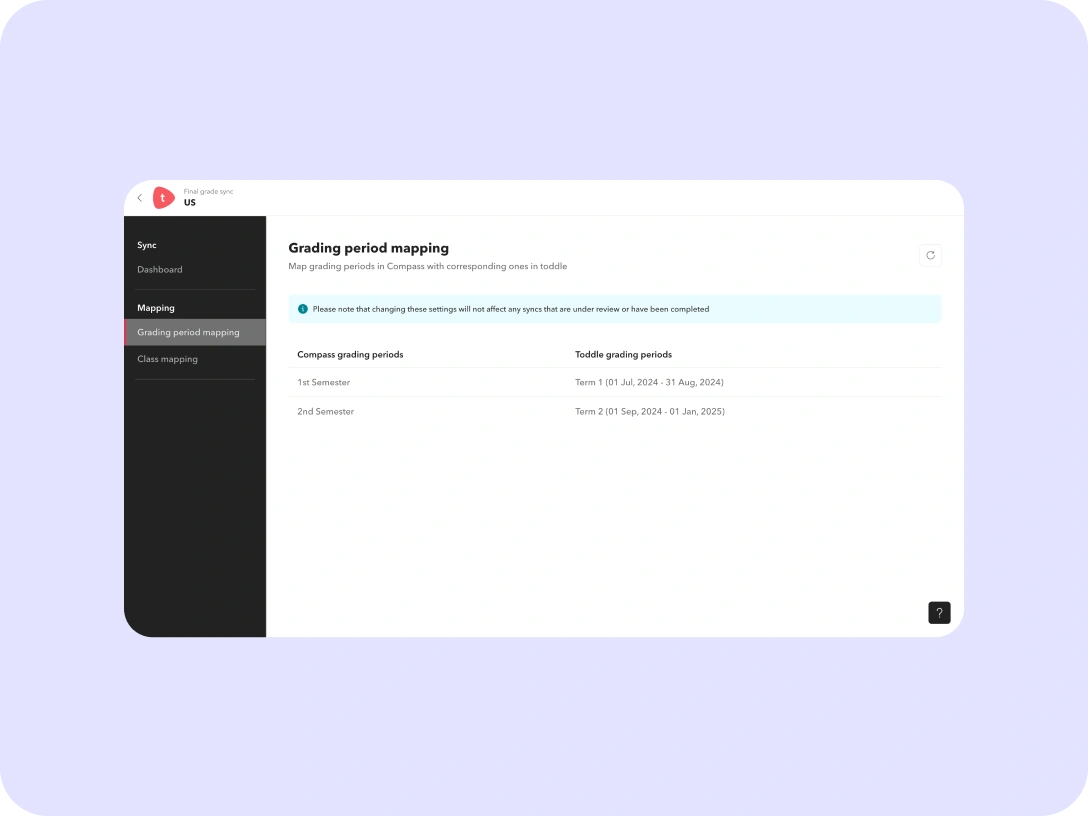
Task: Select the 1st Semester row
Action: click(324, 383)
